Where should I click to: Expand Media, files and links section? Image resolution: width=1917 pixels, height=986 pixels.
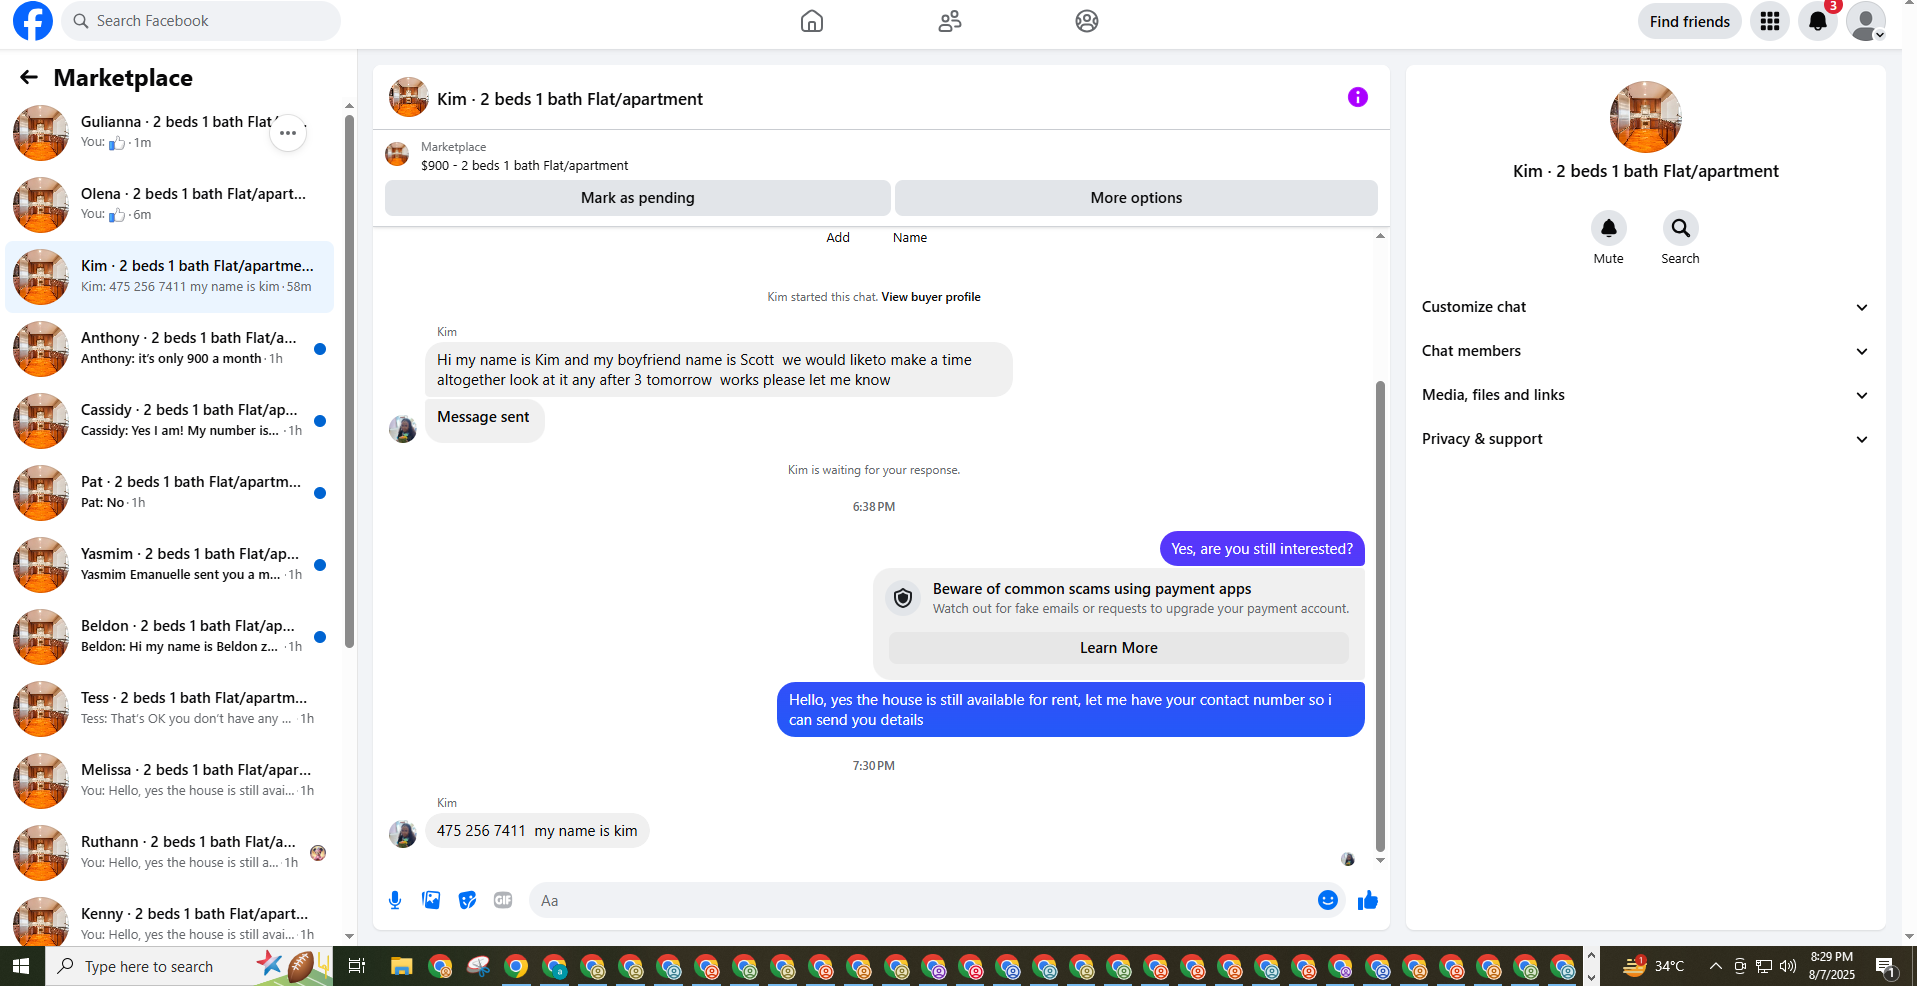(1646, 395)
